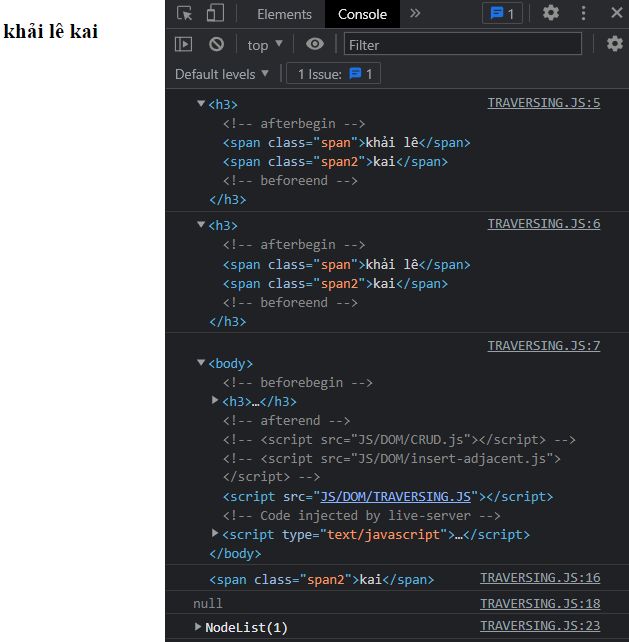The image size is (629, 642).
Task: Expand the h3 node inside body
Action: pyautogui.click(x=215, y=400)
